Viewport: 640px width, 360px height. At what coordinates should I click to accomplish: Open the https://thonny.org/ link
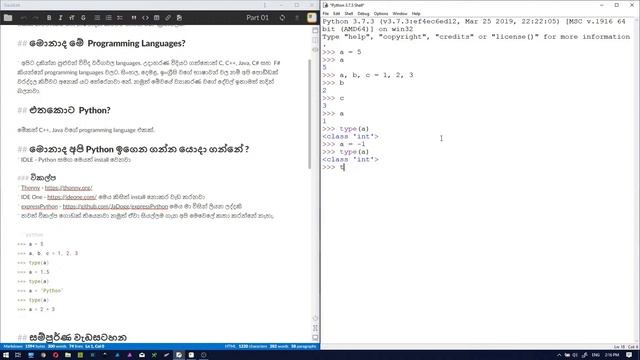click(69, 188)
